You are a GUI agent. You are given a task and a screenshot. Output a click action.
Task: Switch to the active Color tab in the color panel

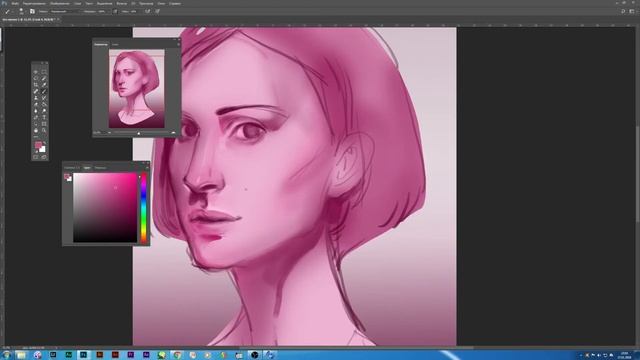click(87, 167)
